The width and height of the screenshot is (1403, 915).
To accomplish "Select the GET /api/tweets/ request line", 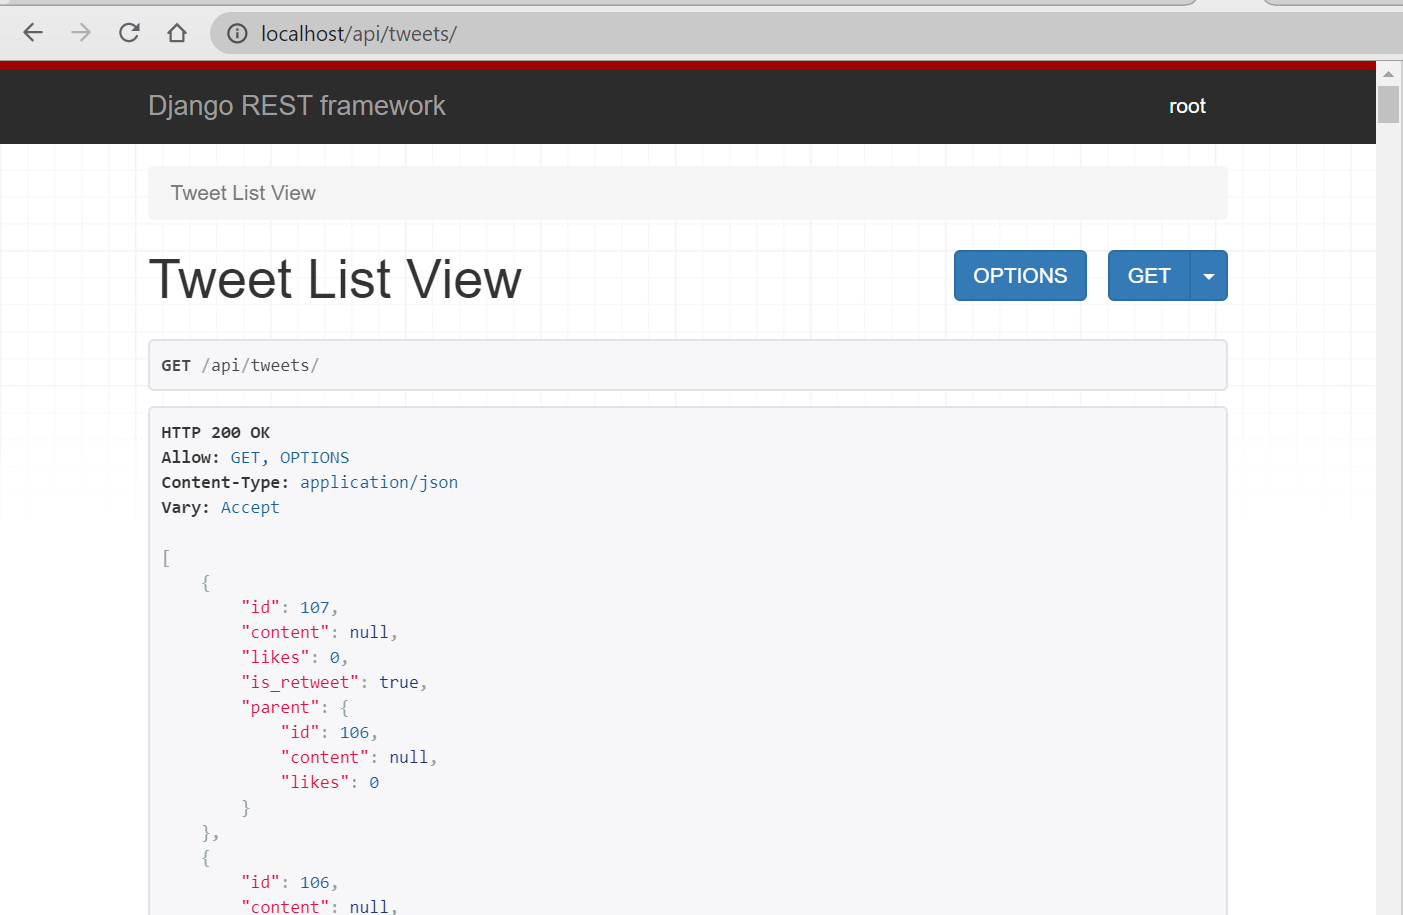I will click(x=240, y=365).
